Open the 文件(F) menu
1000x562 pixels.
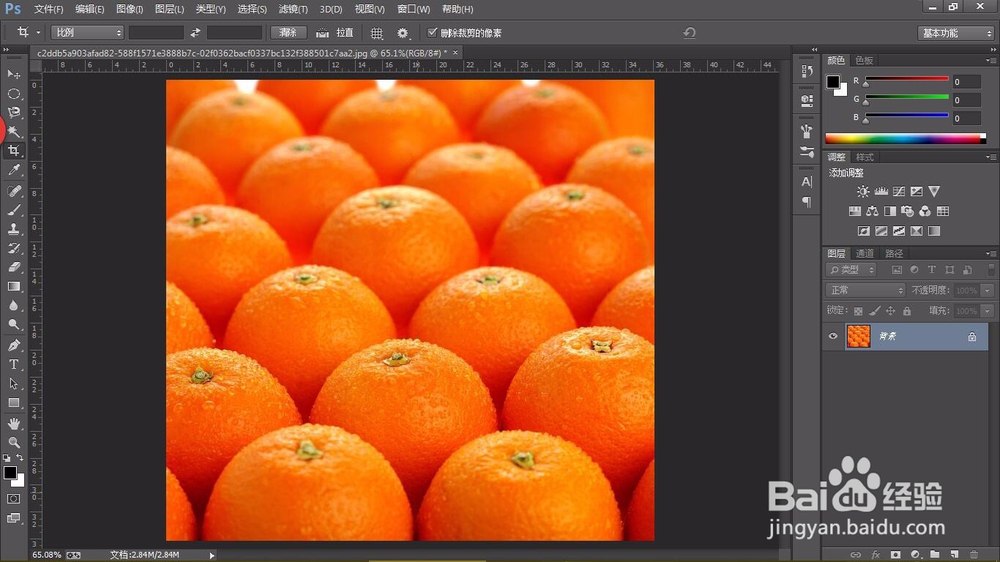(x=48, y=9)
